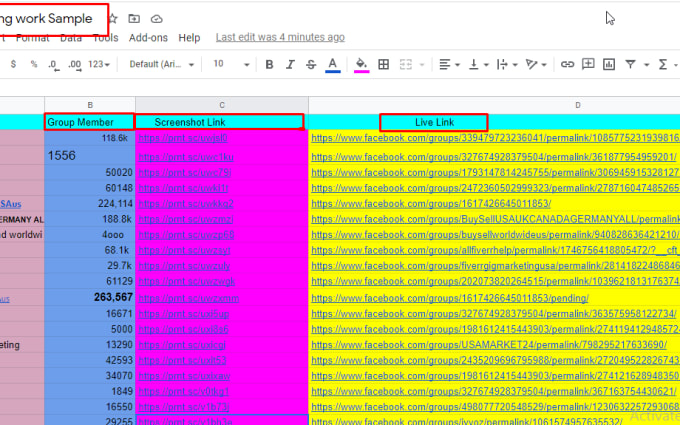680x425 pixels.
Task: Select cell with value 263,567
Action: [x=90, y=298]
